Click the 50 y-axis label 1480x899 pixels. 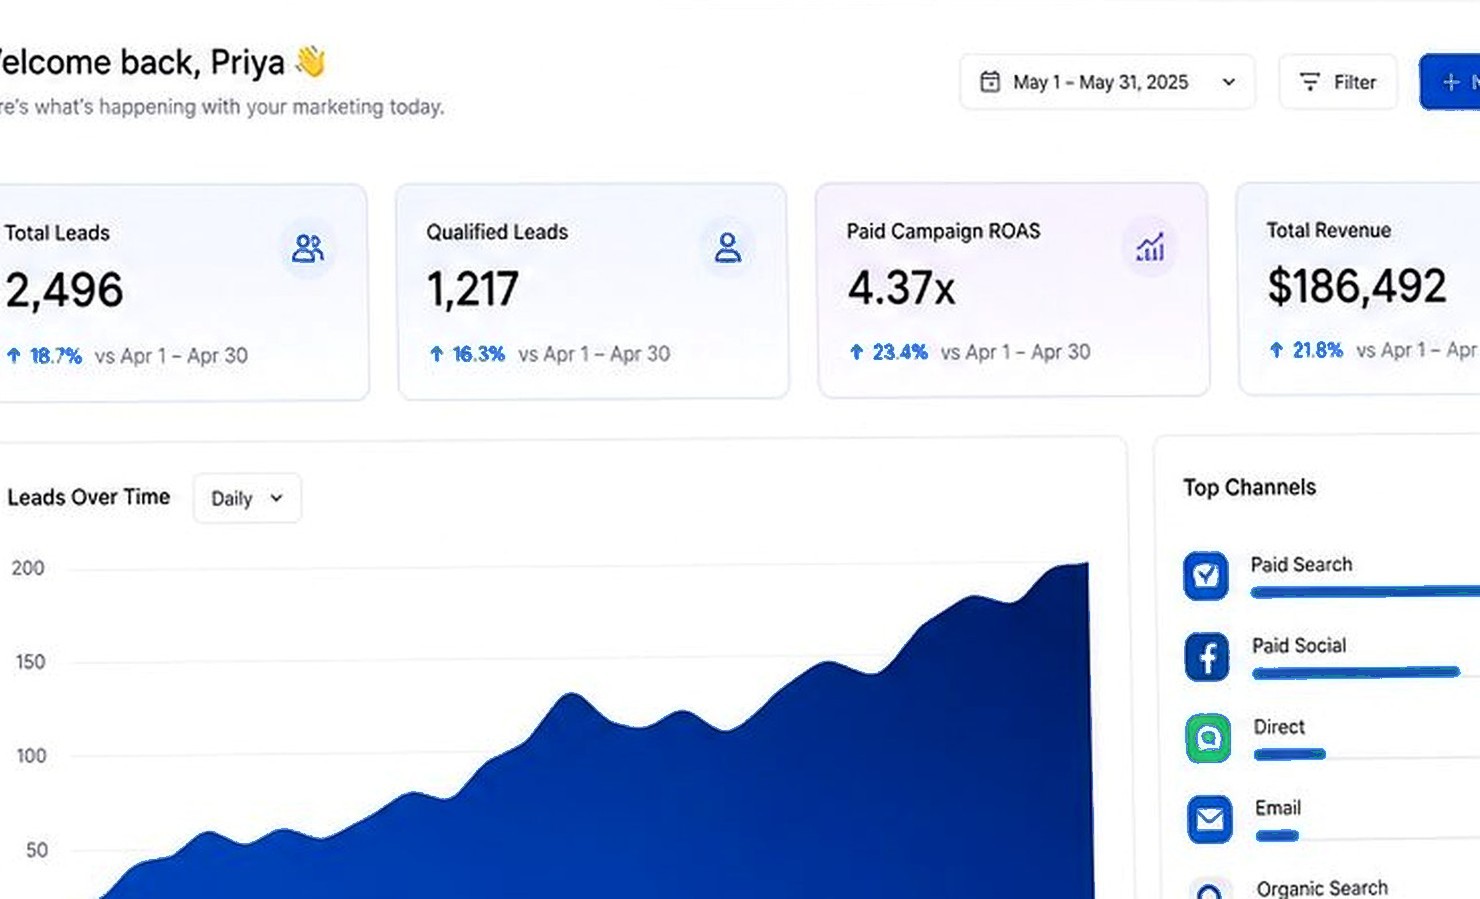pos(37,850)
